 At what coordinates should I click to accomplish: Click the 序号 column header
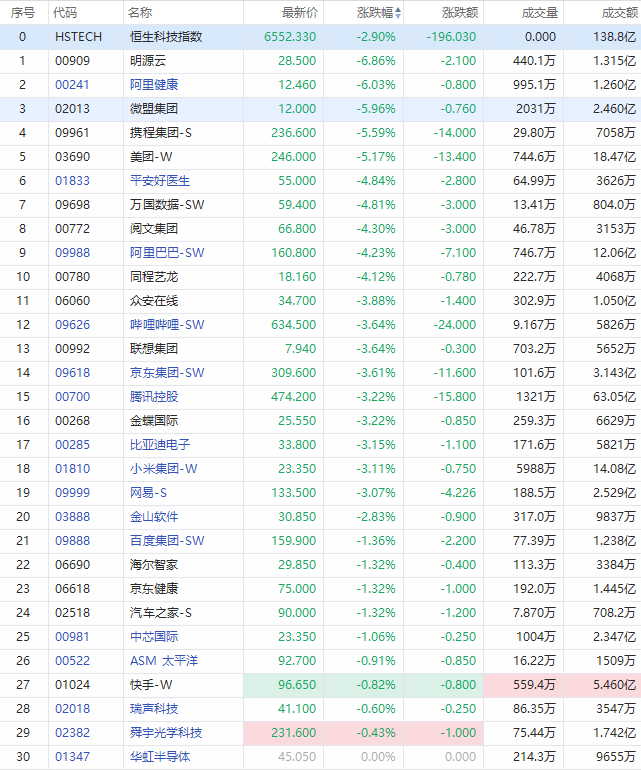click(23, 13)
